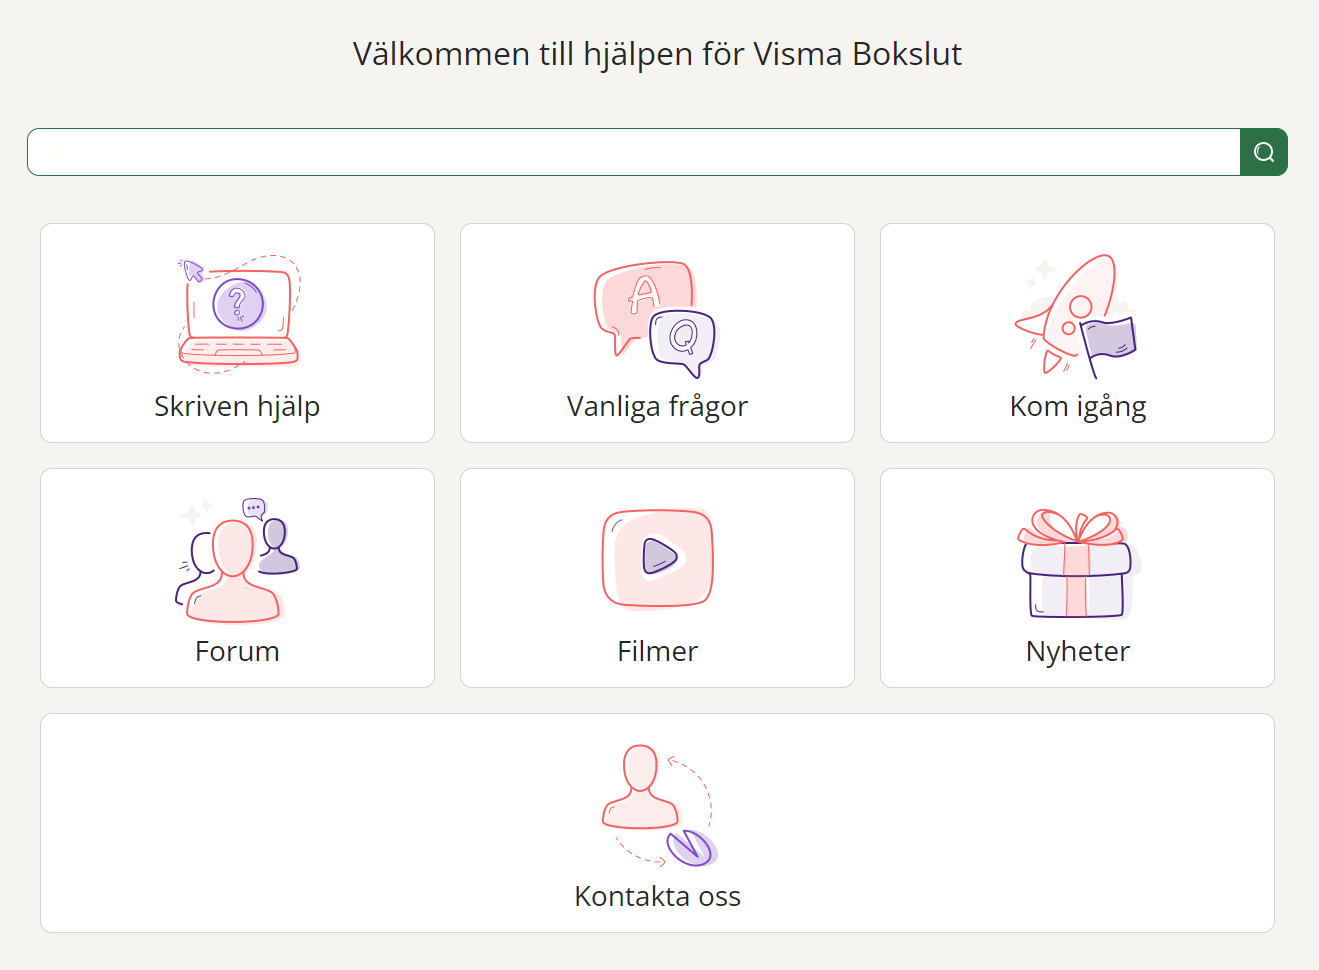Open the Filmer label

657,651
